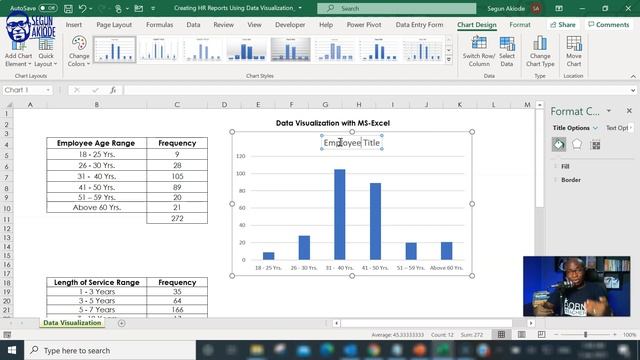Select the Employee Age Range header cell
Image resolution: width=640 pixels, height=360 pixels.
coord(96,143)
